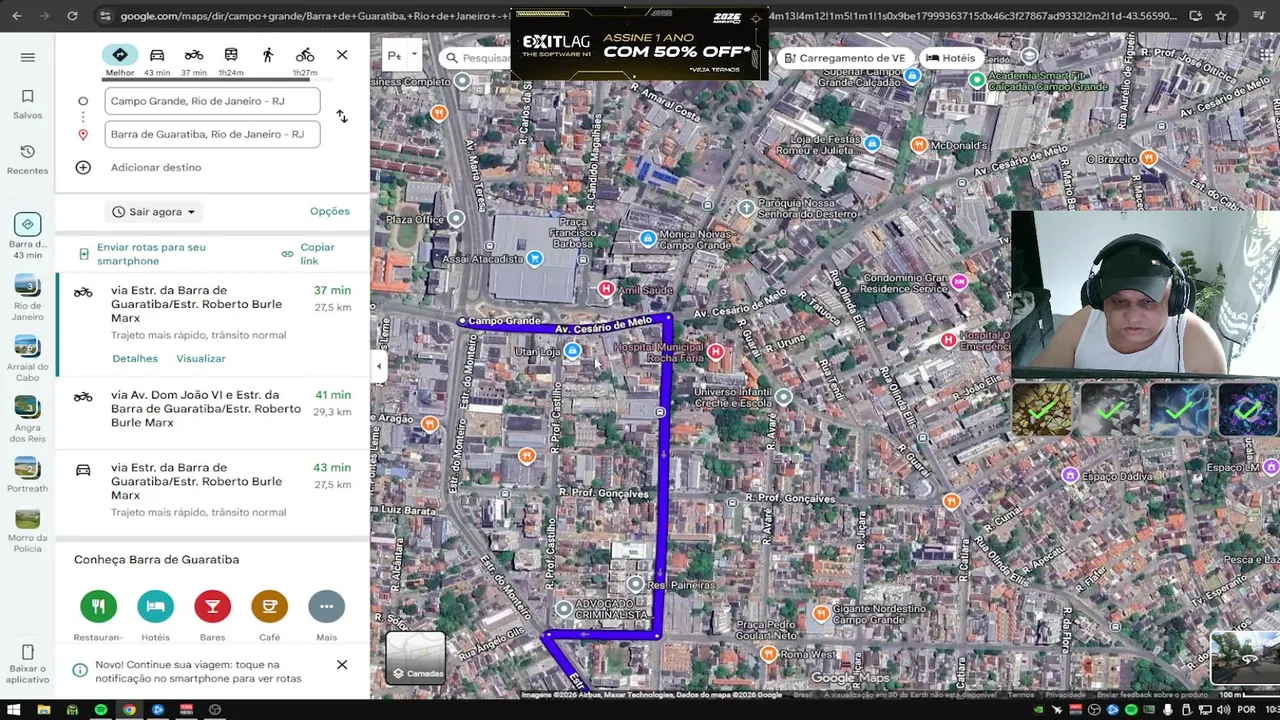Open the Rio de Janeiro recent place

click(27, 298)
